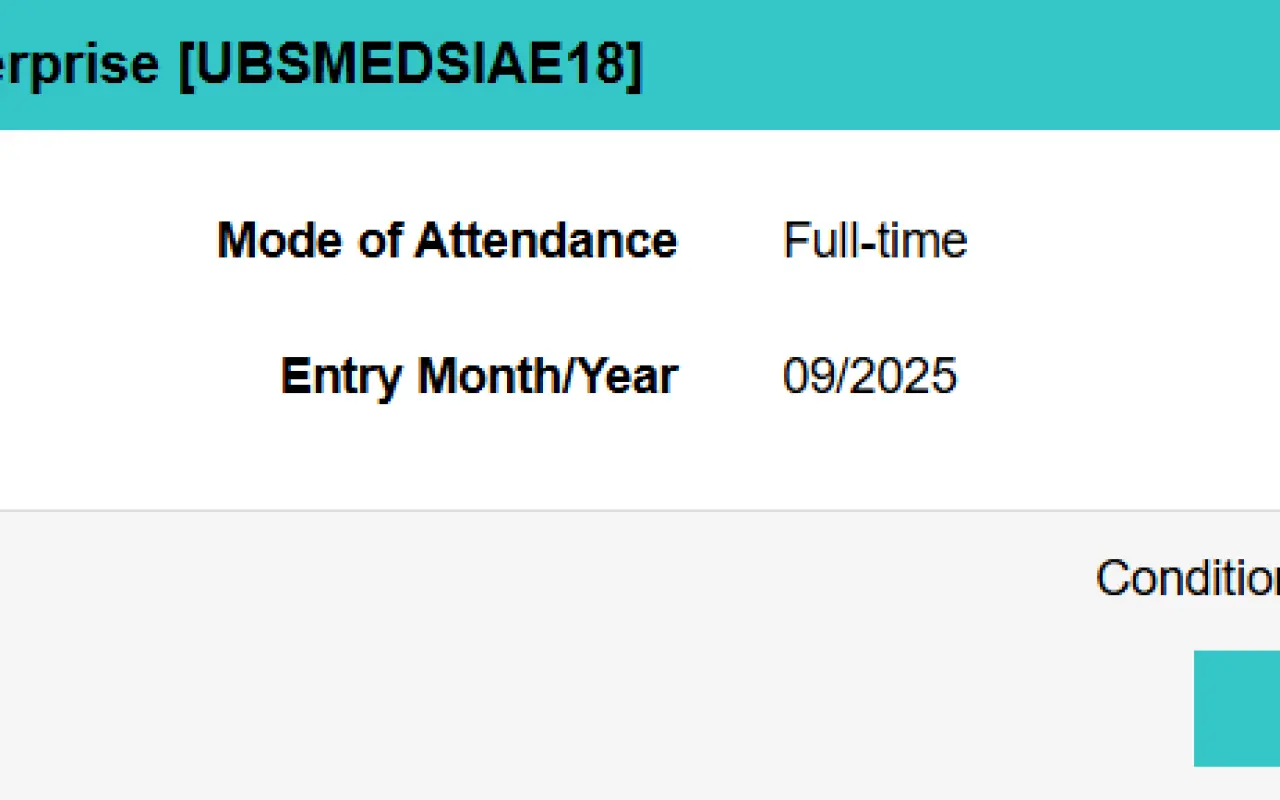Screen dimensions: 1280x800
Task: Select the "Mode of Attendance" label
Action: (447, 240)
